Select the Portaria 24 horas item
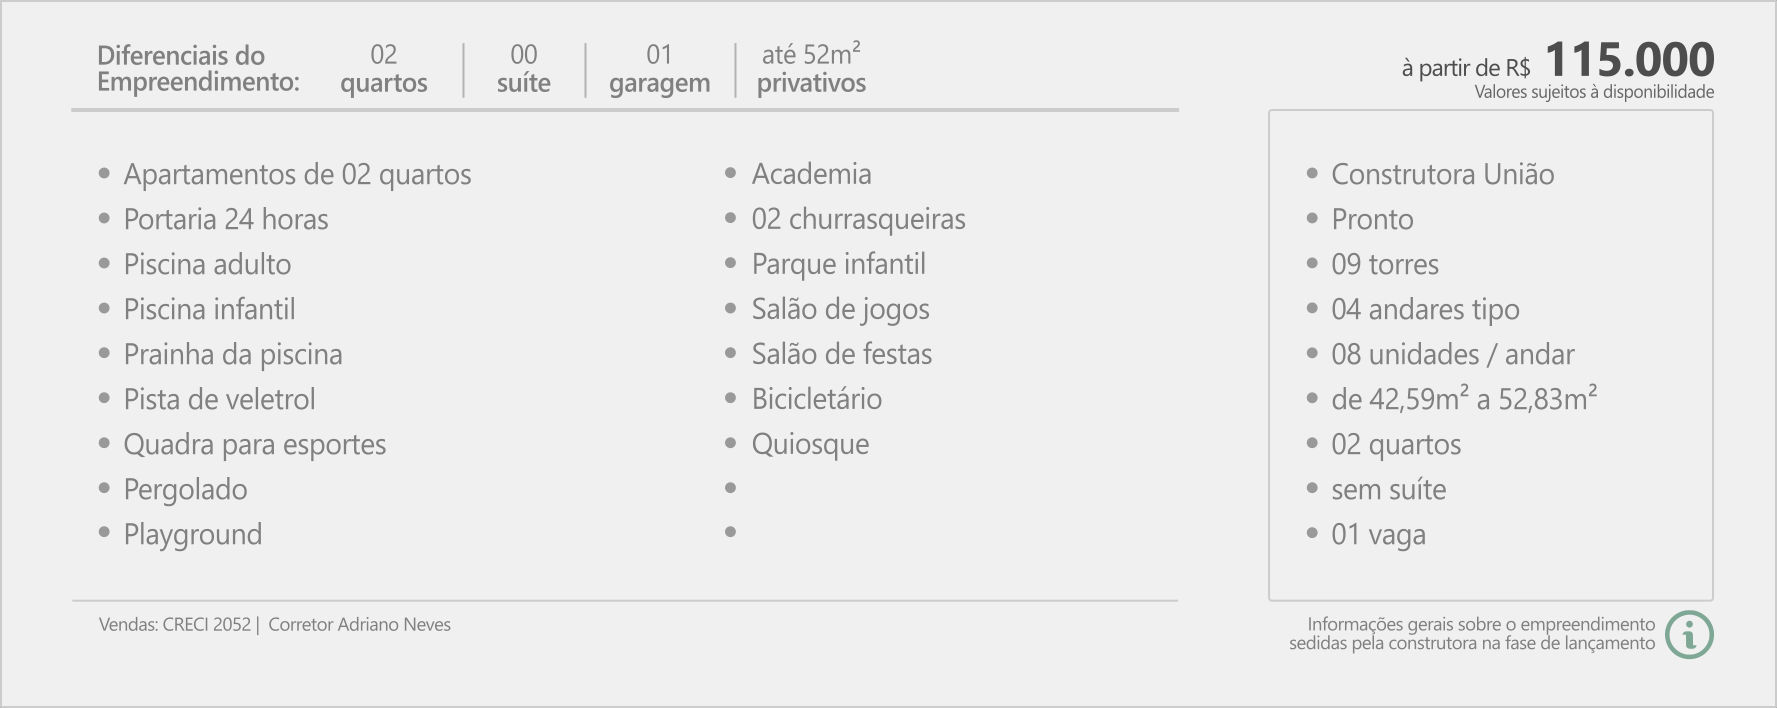This screenshot has height=708, width=1777. [x=226, y=219]
